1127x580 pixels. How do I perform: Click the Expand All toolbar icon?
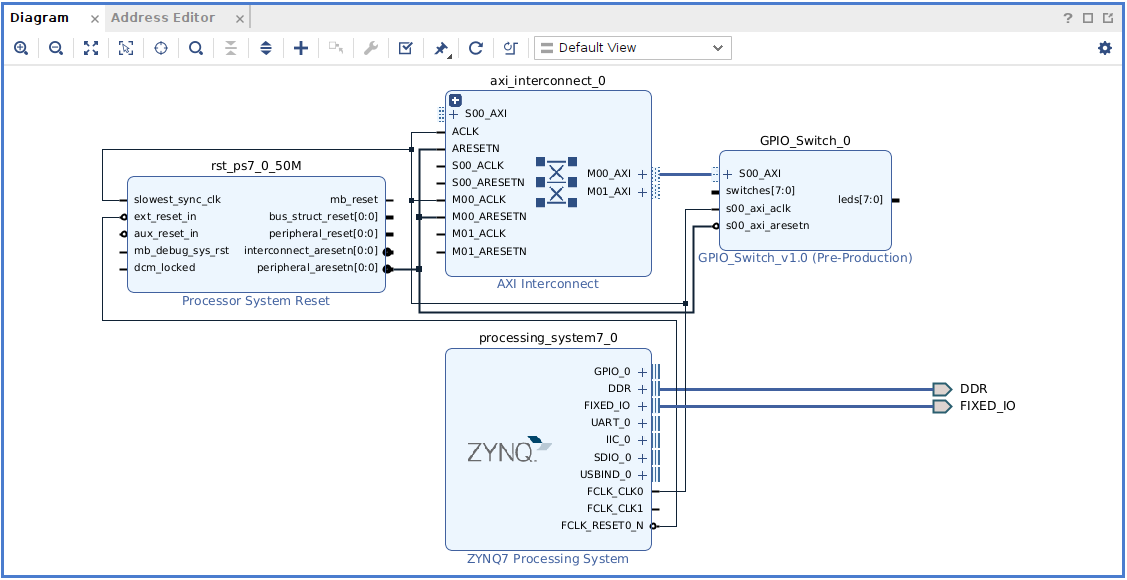click(266, 48)
